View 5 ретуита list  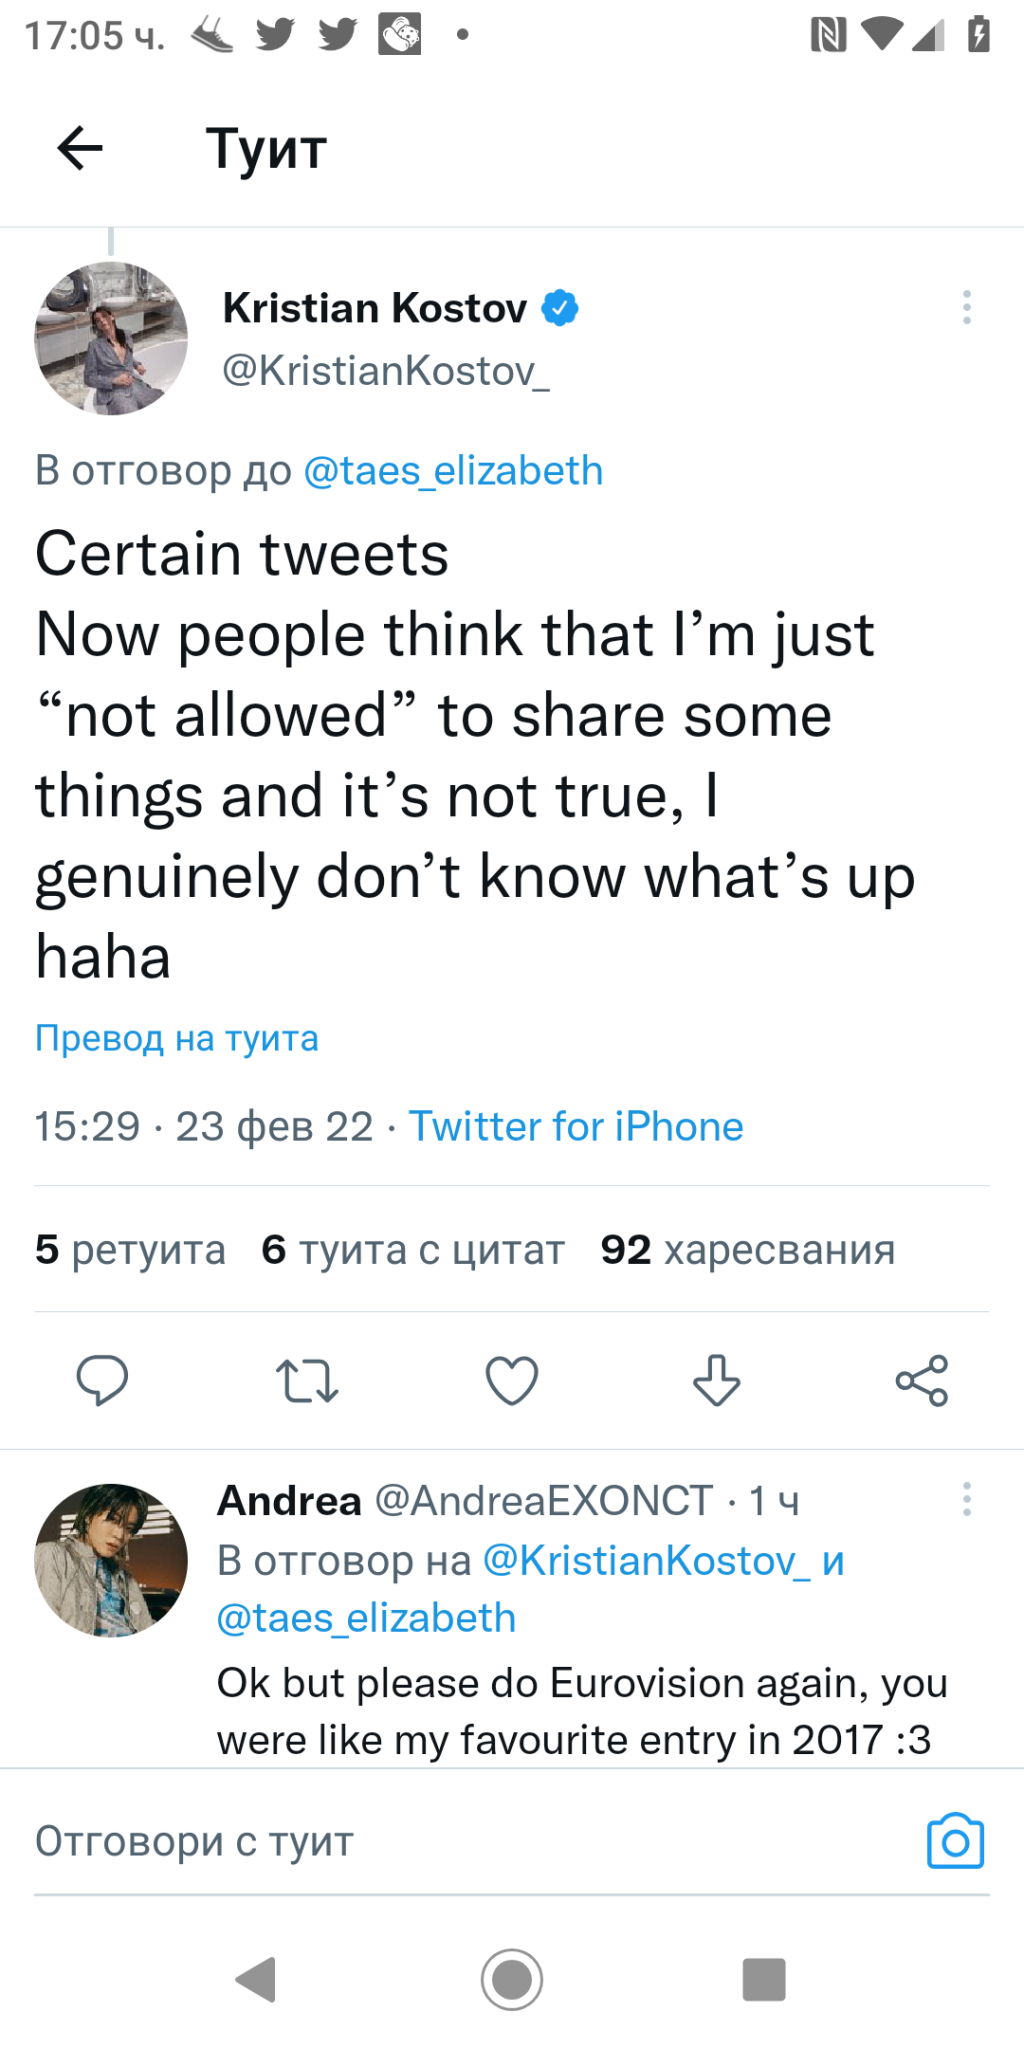click(130, 1250)
